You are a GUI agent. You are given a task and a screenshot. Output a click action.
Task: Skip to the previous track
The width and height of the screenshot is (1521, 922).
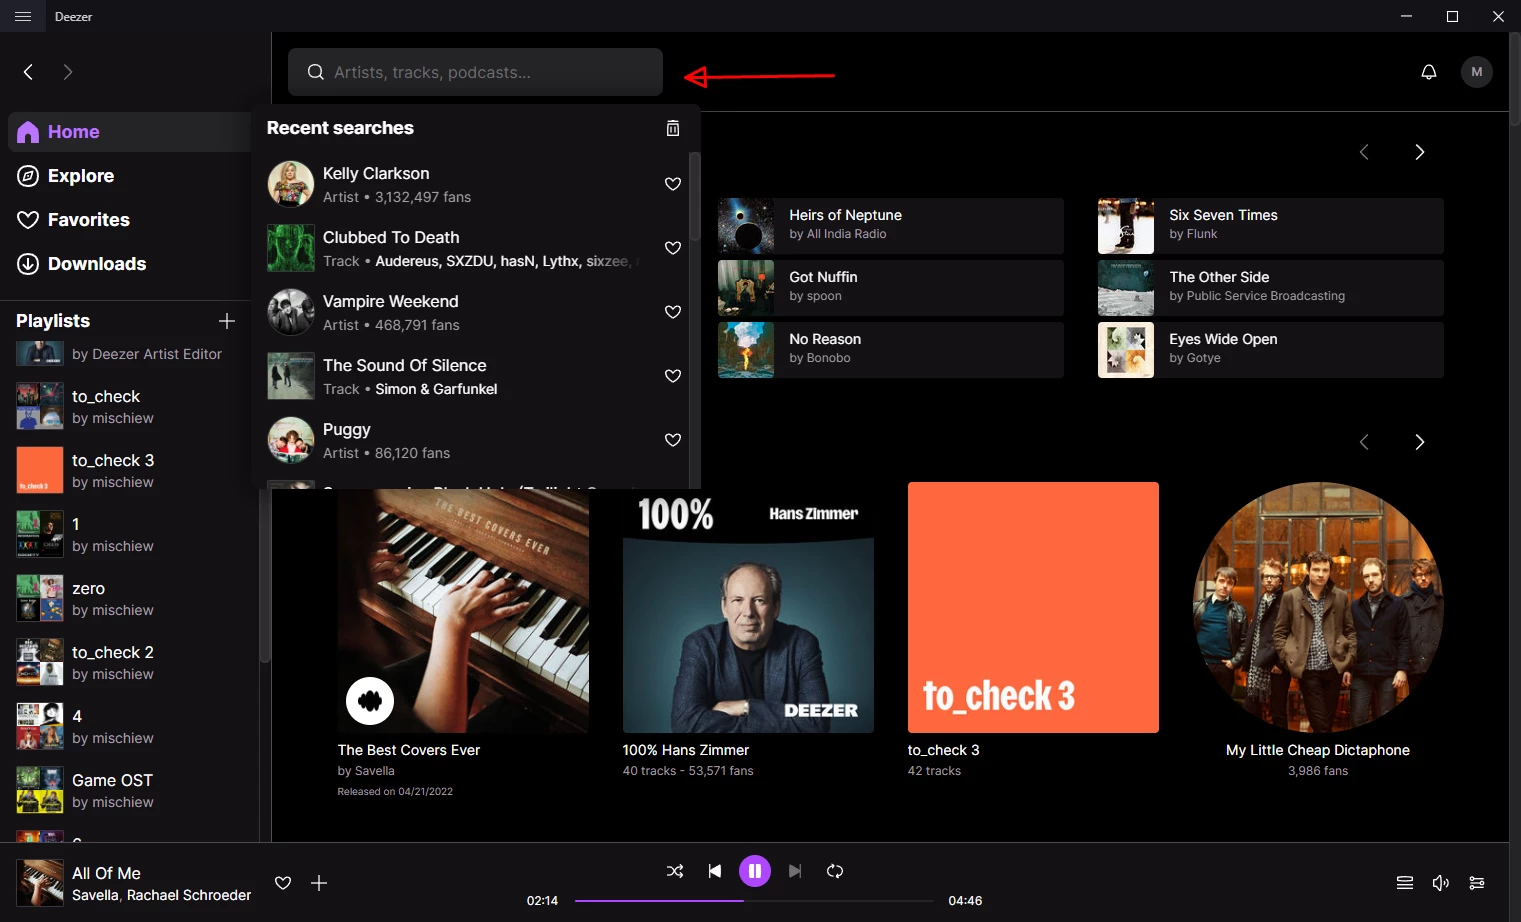[x=715, y=871]
